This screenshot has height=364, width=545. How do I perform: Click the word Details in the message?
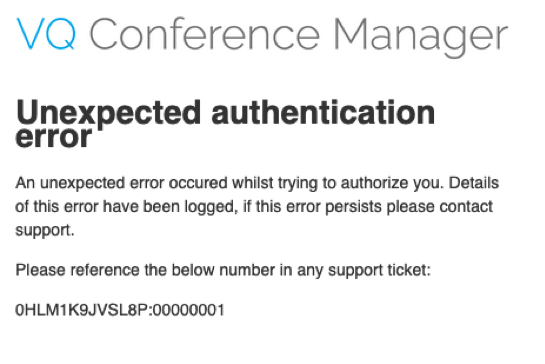[474, 183]
